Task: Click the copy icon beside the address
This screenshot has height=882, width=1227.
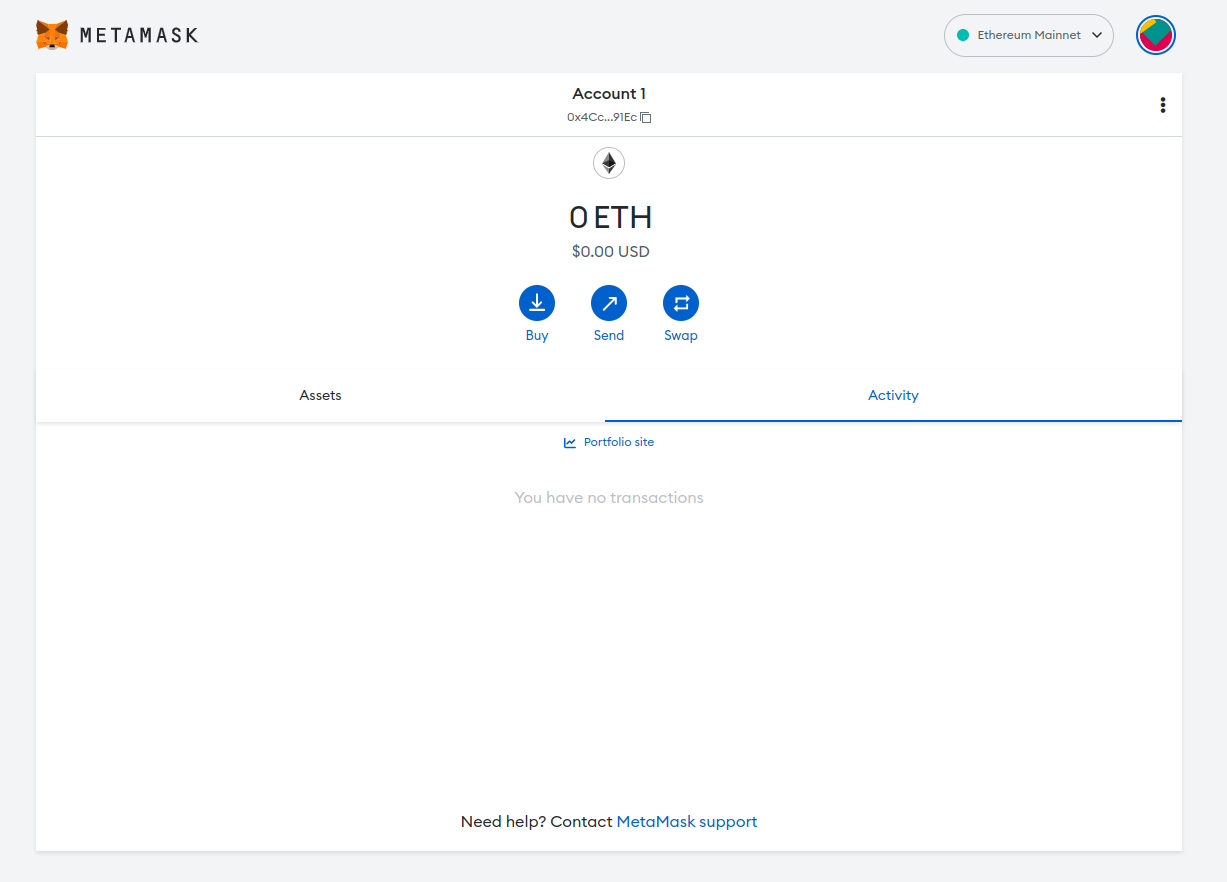Action: (646, 118)
